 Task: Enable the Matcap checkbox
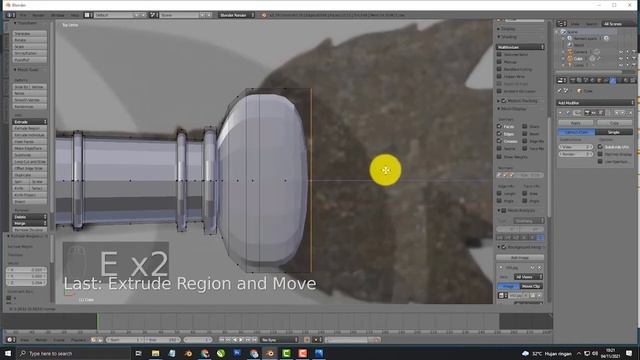pyautogui.click(x=499, y=62)
